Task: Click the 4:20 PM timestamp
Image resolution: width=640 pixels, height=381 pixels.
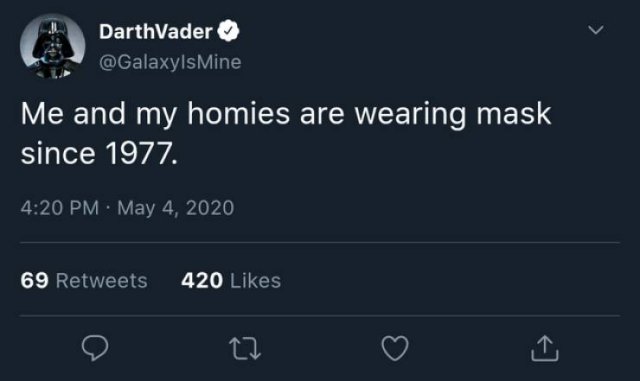Action: click(x=60, y=207)
